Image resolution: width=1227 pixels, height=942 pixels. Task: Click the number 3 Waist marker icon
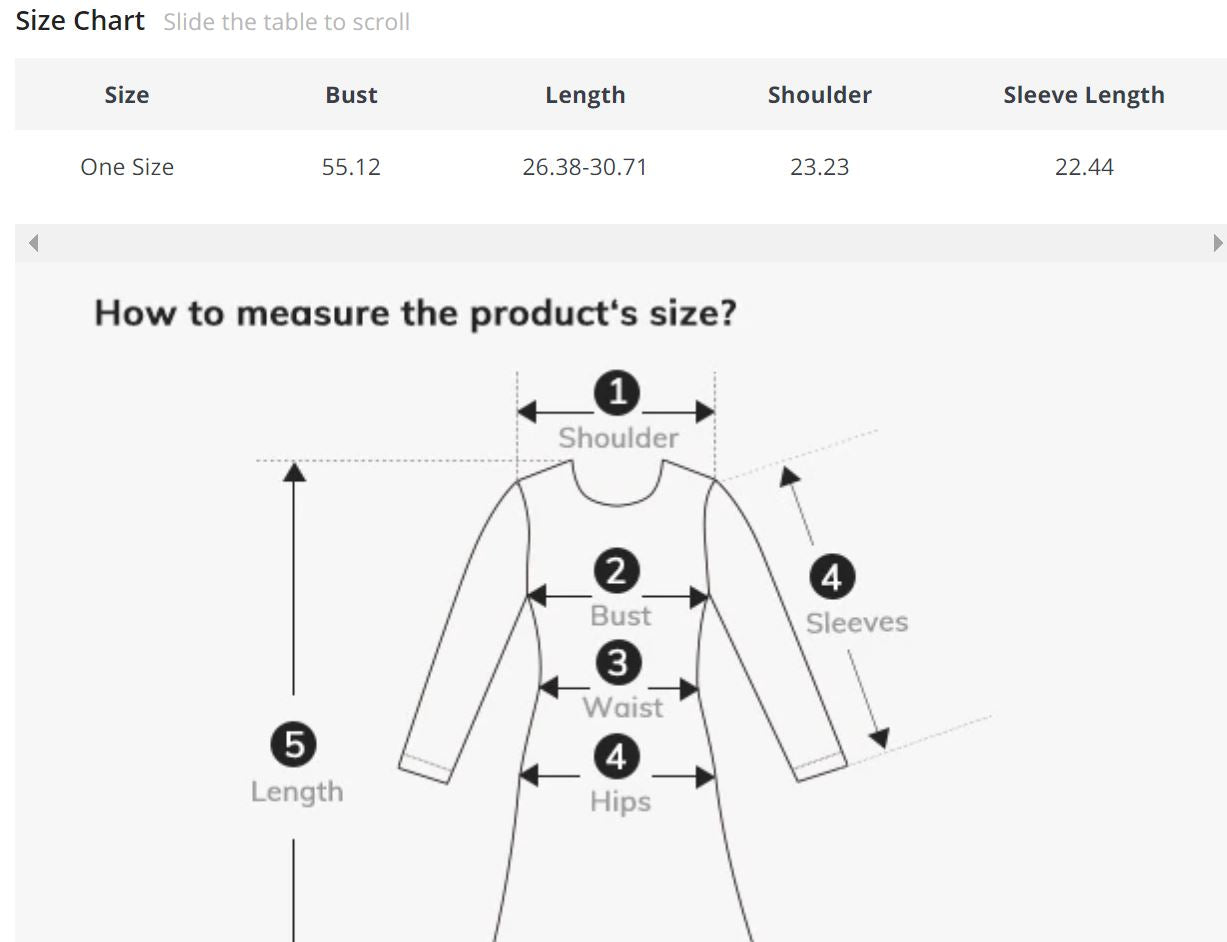point(618,663)
